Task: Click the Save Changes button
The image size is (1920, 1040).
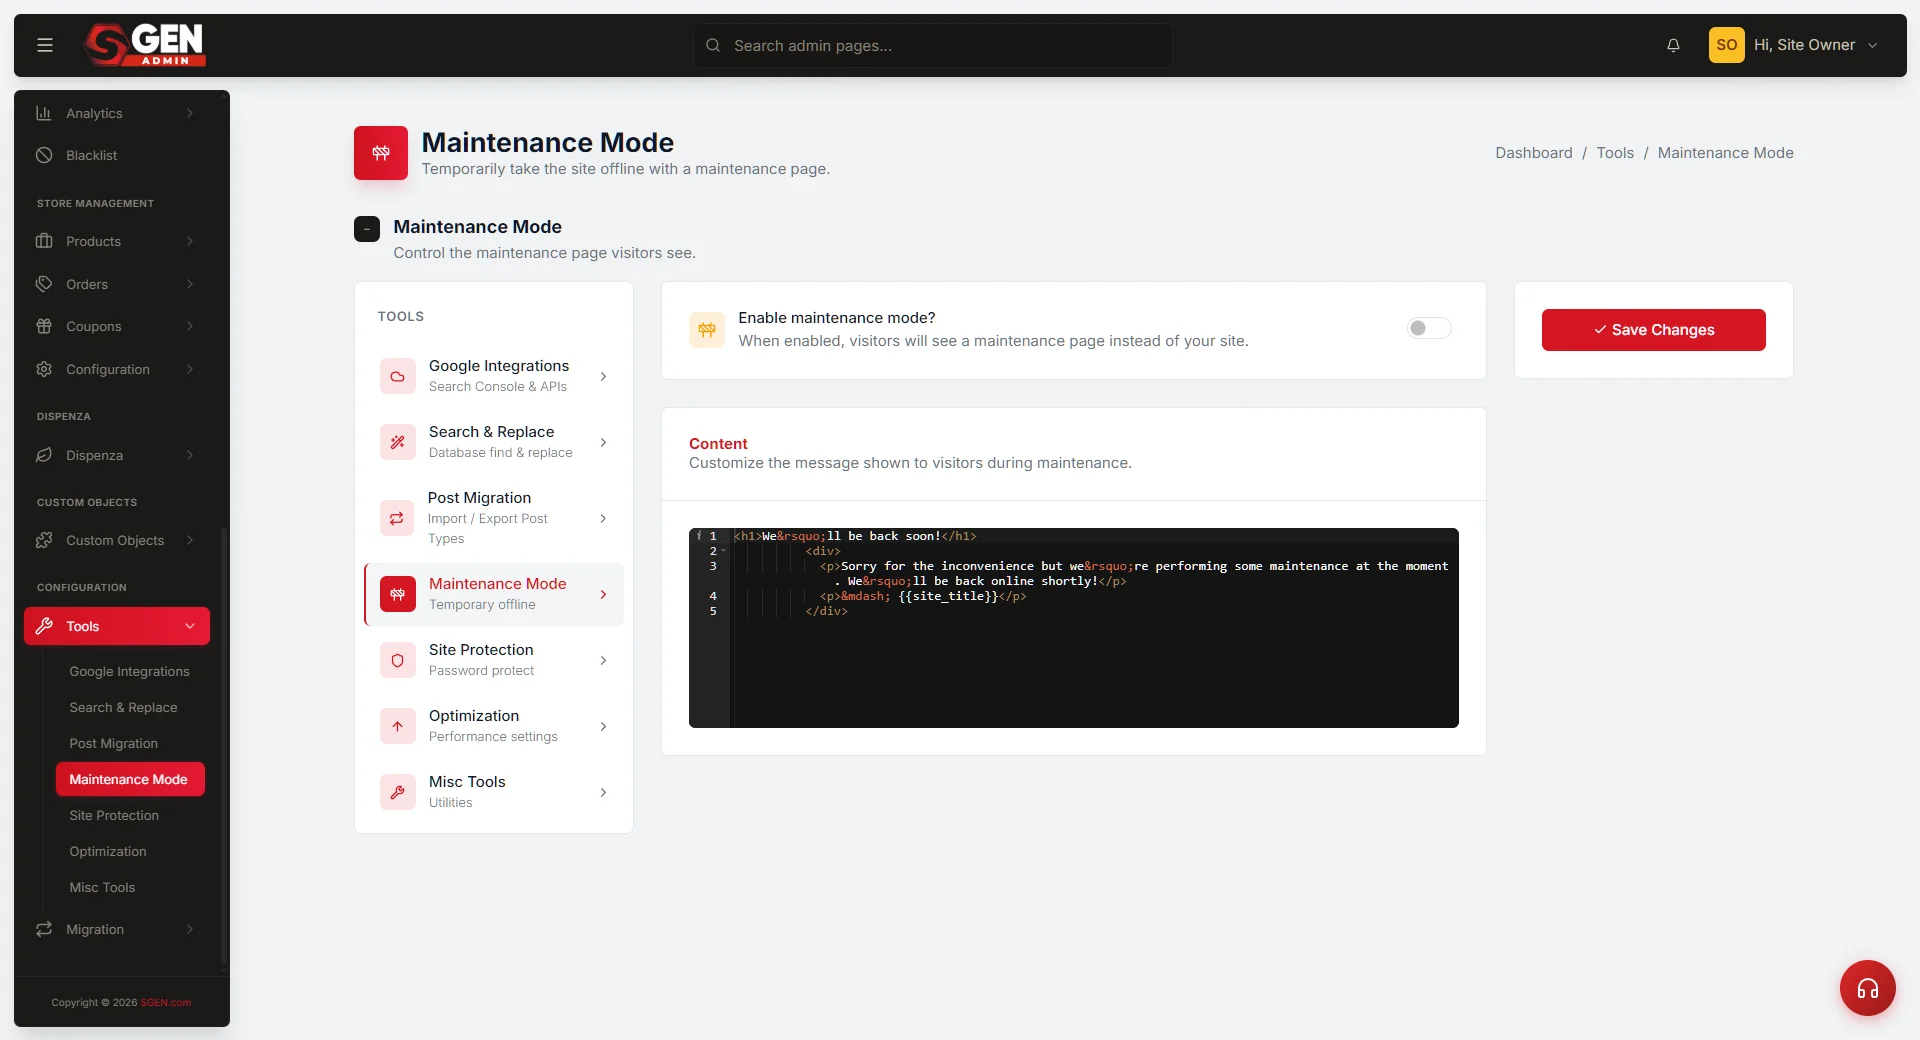Action: coord(1653,330)
